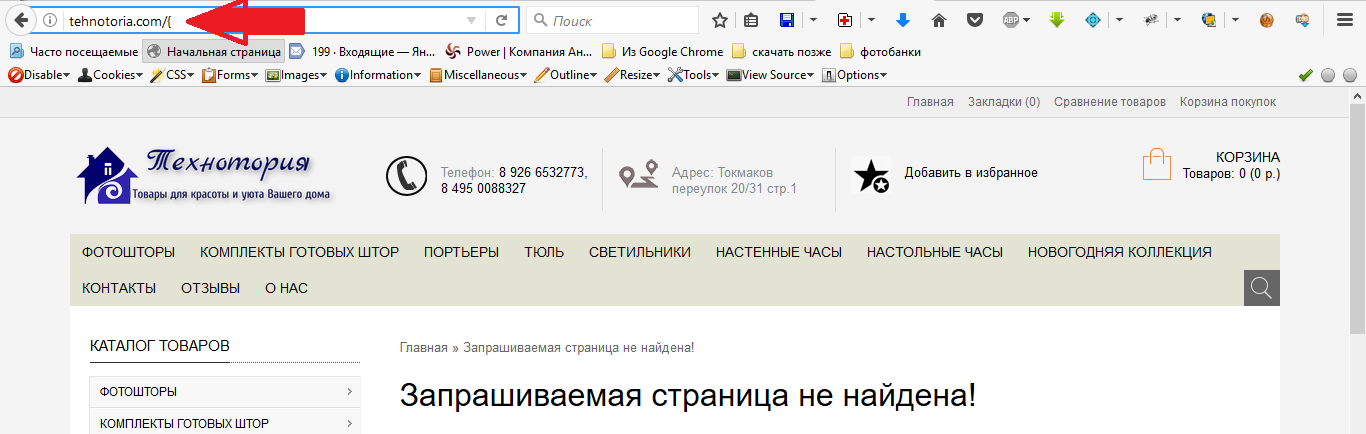Expand ФОТОШТОРЫ category in catalog sidebar

click(349, 392)
